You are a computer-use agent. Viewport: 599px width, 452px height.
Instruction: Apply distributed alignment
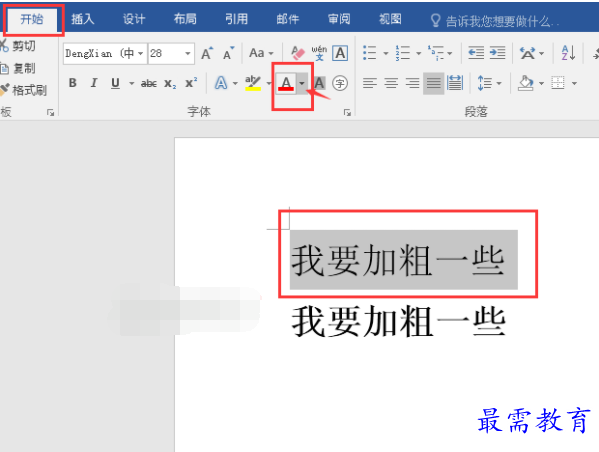coord(455,83)
